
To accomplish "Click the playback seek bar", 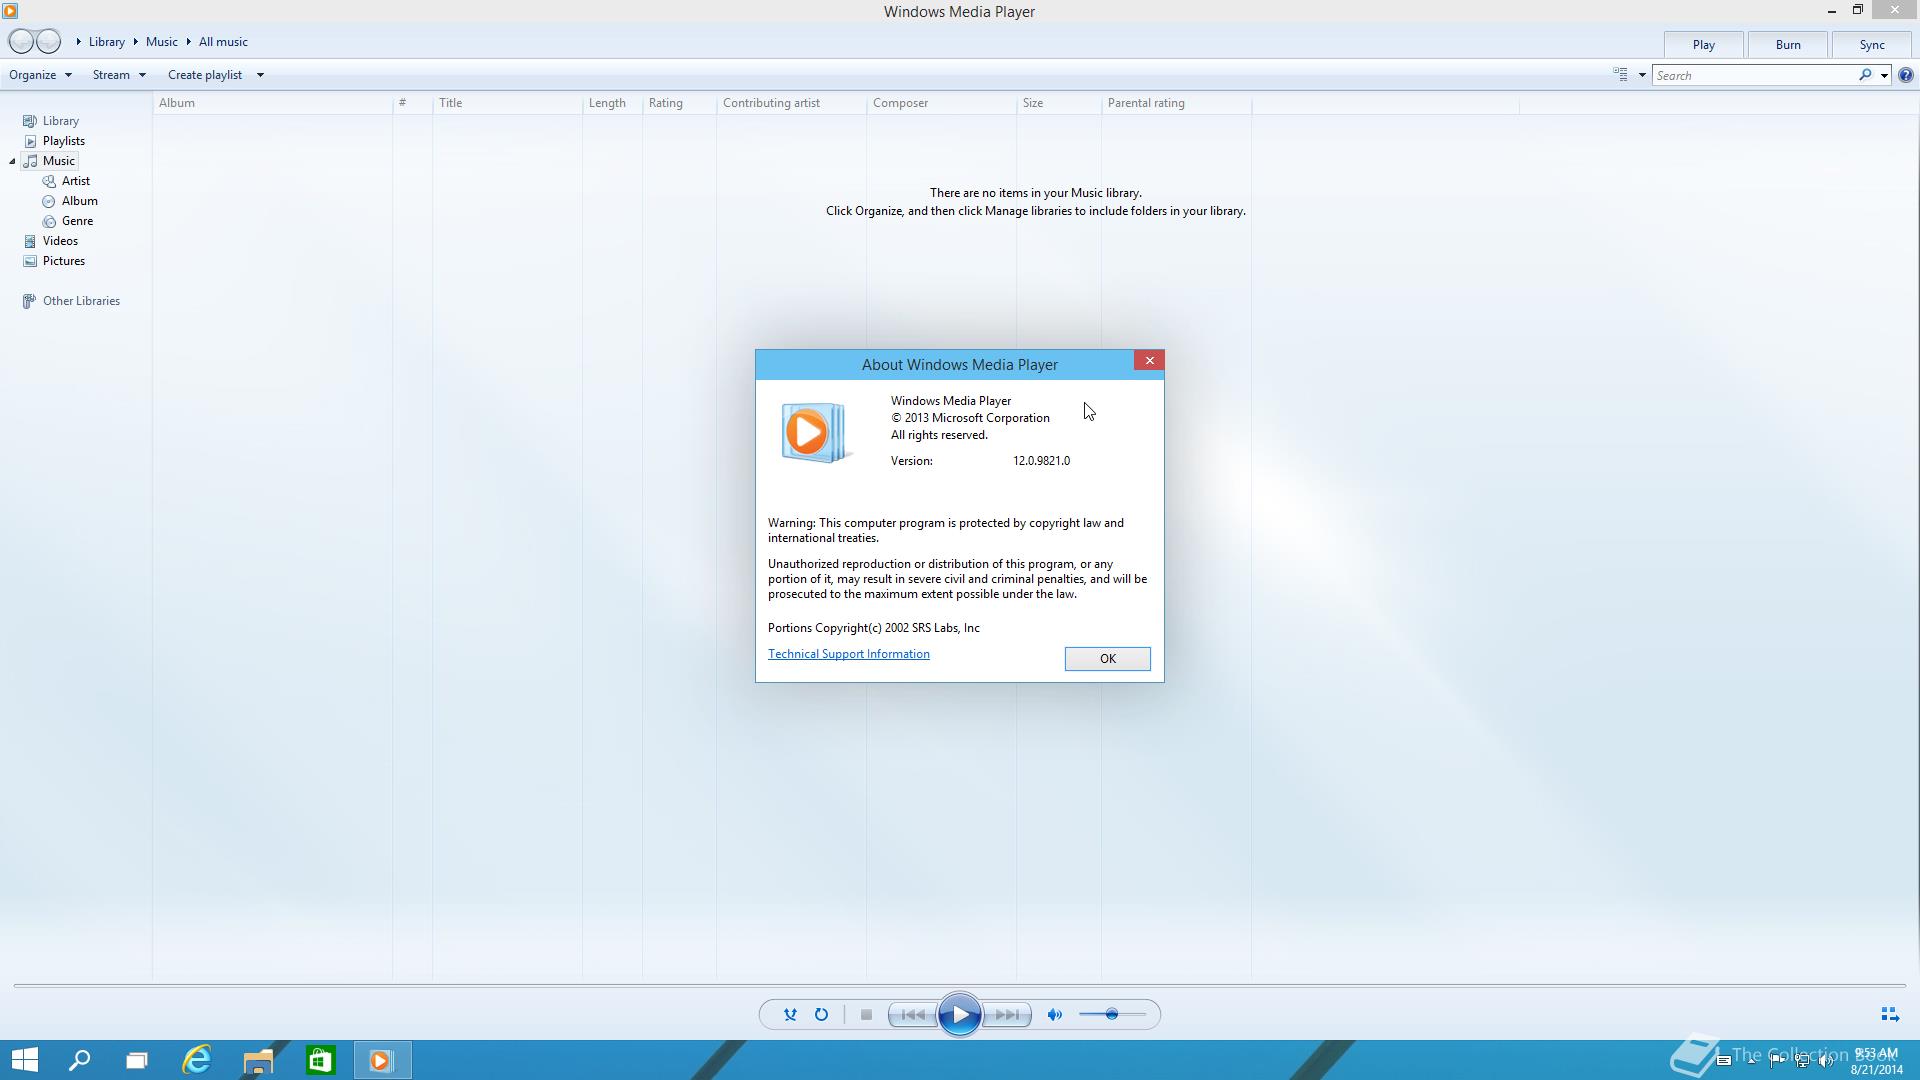I will (960, 986).
